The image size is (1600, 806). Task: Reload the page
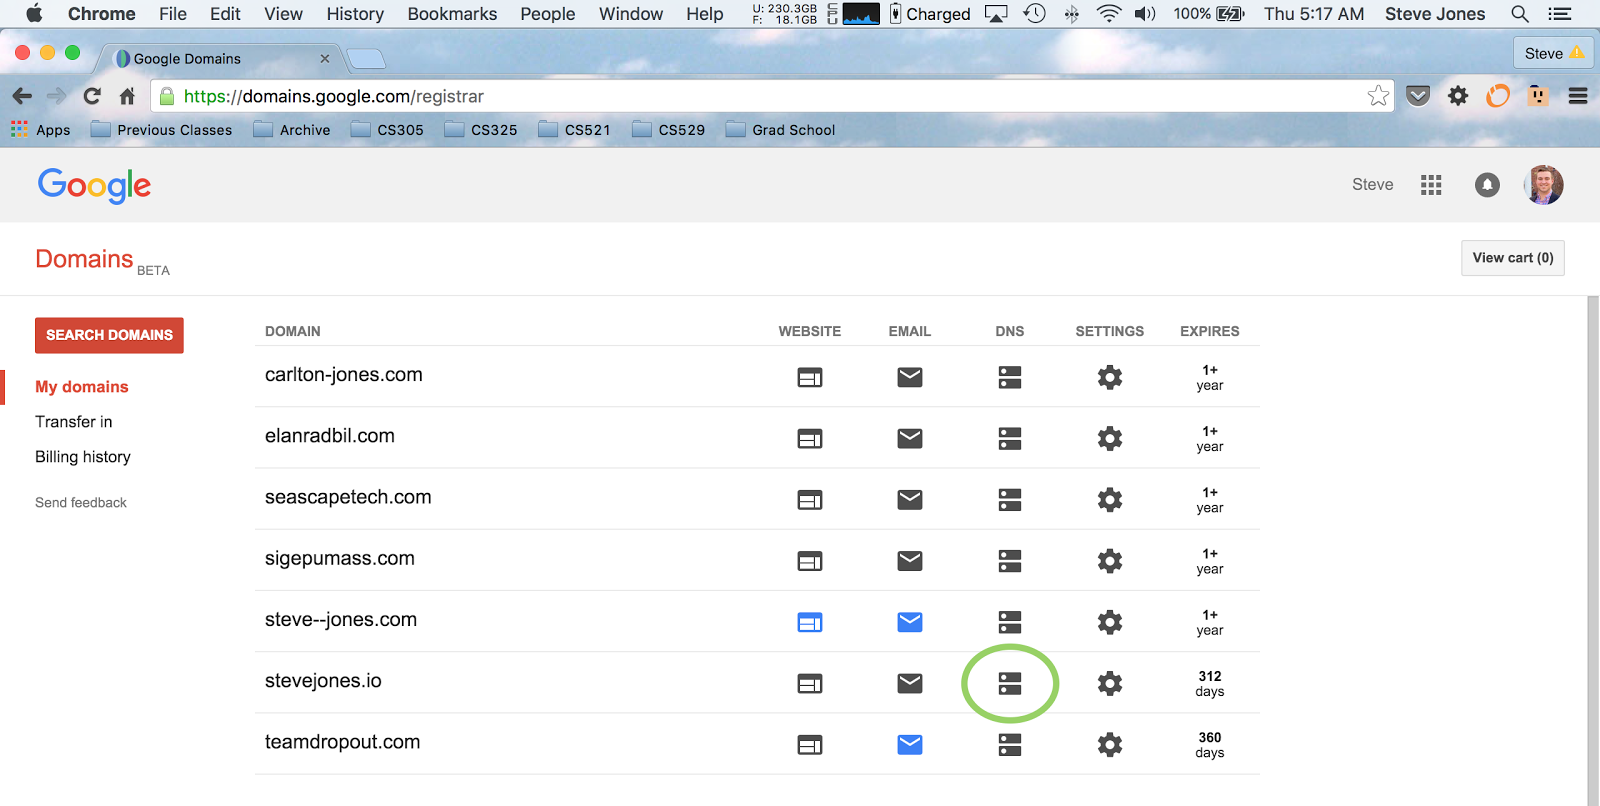[x=92, y=96]
